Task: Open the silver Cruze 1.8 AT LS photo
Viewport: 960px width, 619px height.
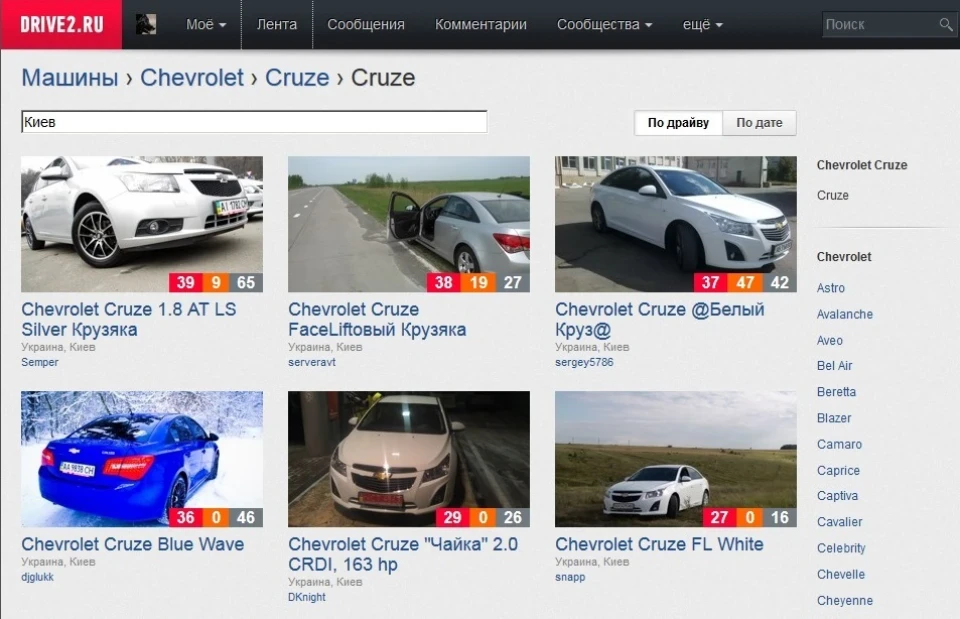Action: point(142,224)
